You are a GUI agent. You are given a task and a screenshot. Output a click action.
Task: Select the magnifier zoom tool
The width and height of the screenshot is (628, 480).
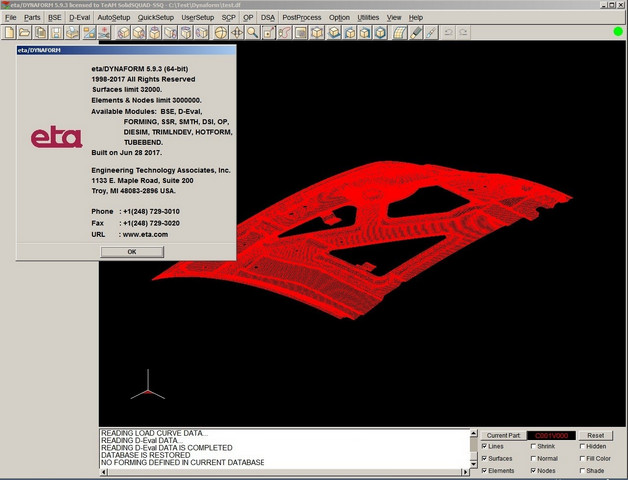(254, 33)
